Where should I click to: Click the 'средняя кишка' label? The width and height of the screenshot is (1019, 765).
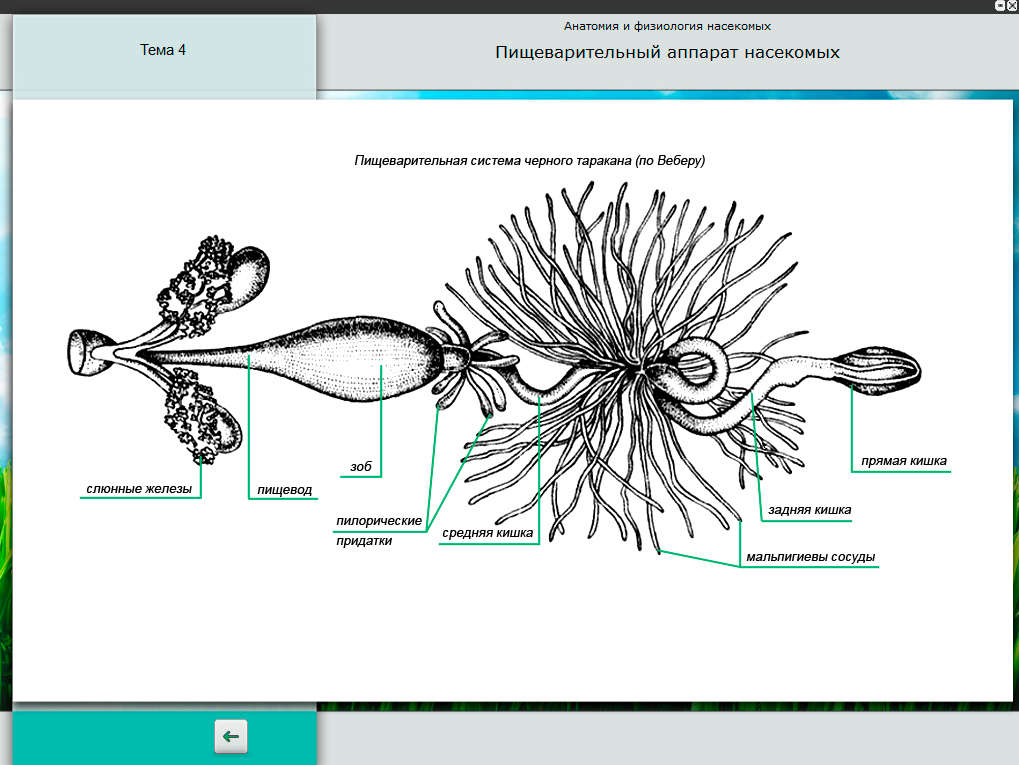coord(488,533)
